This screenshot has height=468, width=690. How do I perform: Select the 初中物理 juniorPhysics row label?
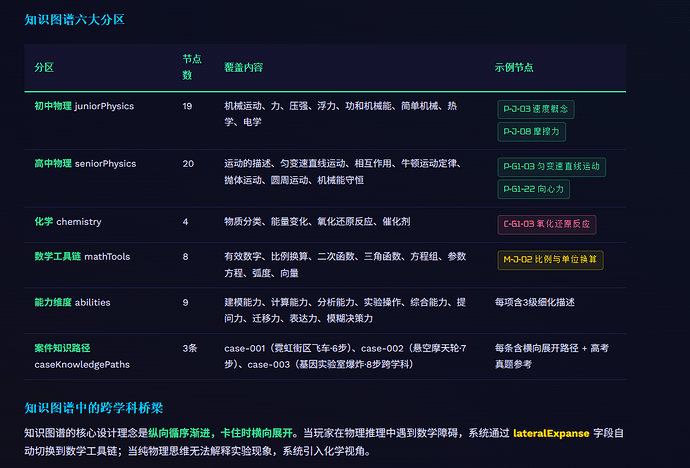pyautogui.click(x=84, y=106)
